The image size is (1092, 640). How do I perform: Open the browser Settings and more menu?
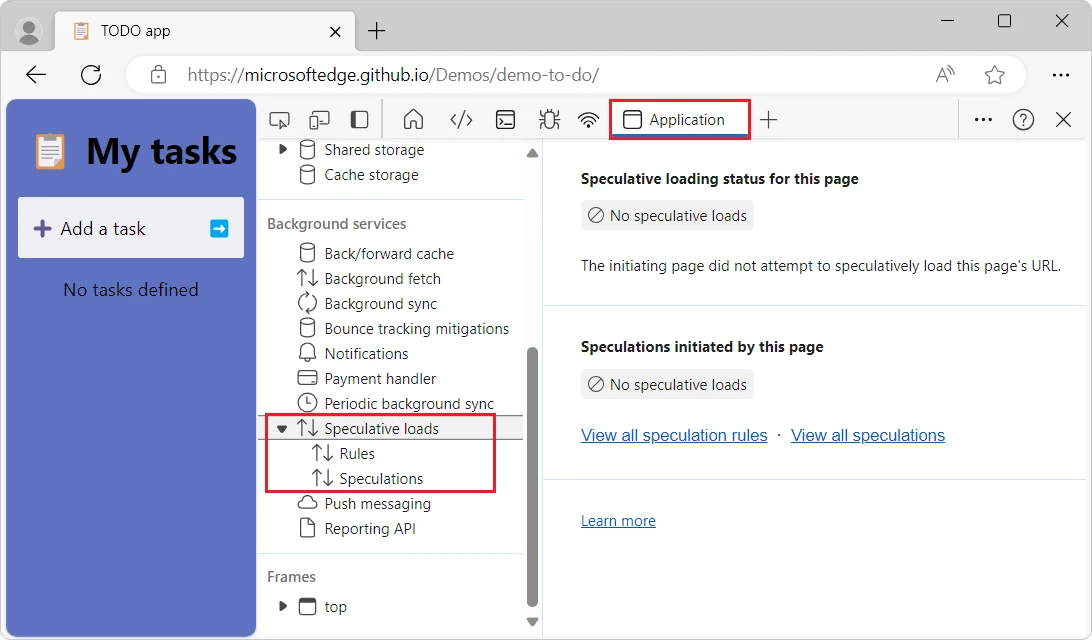click(1061, 75)
